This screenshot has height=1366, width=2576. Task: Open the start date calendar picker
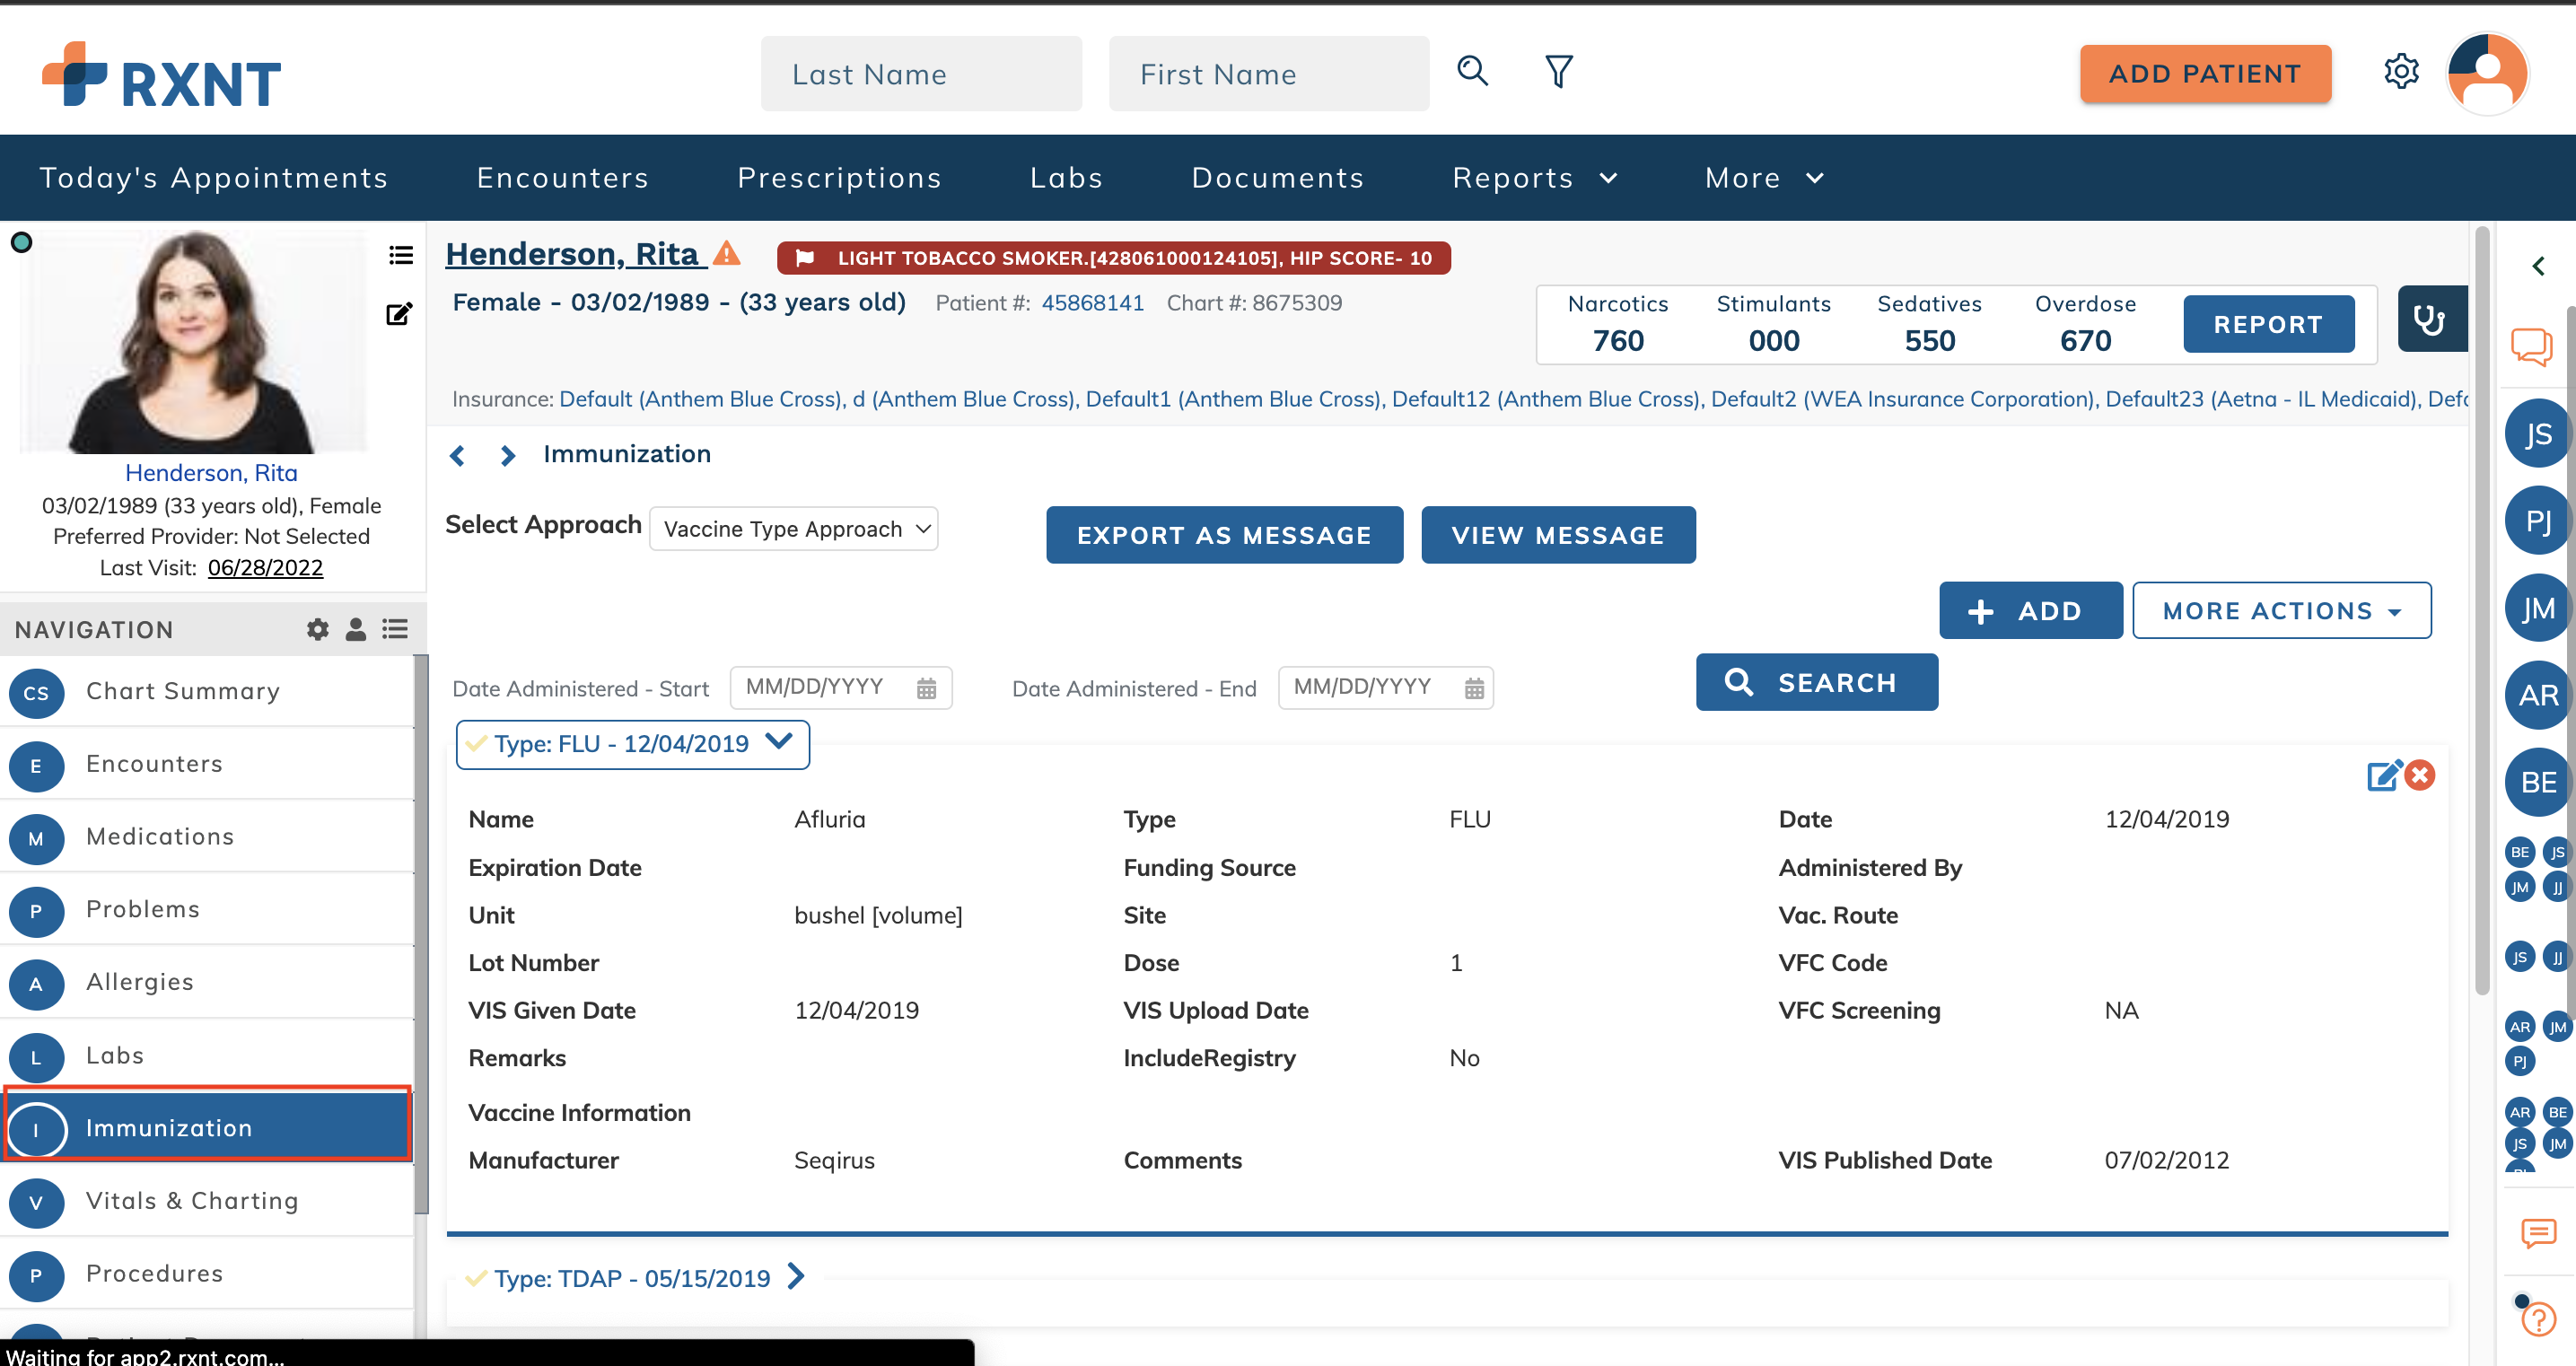click(927, 688)
